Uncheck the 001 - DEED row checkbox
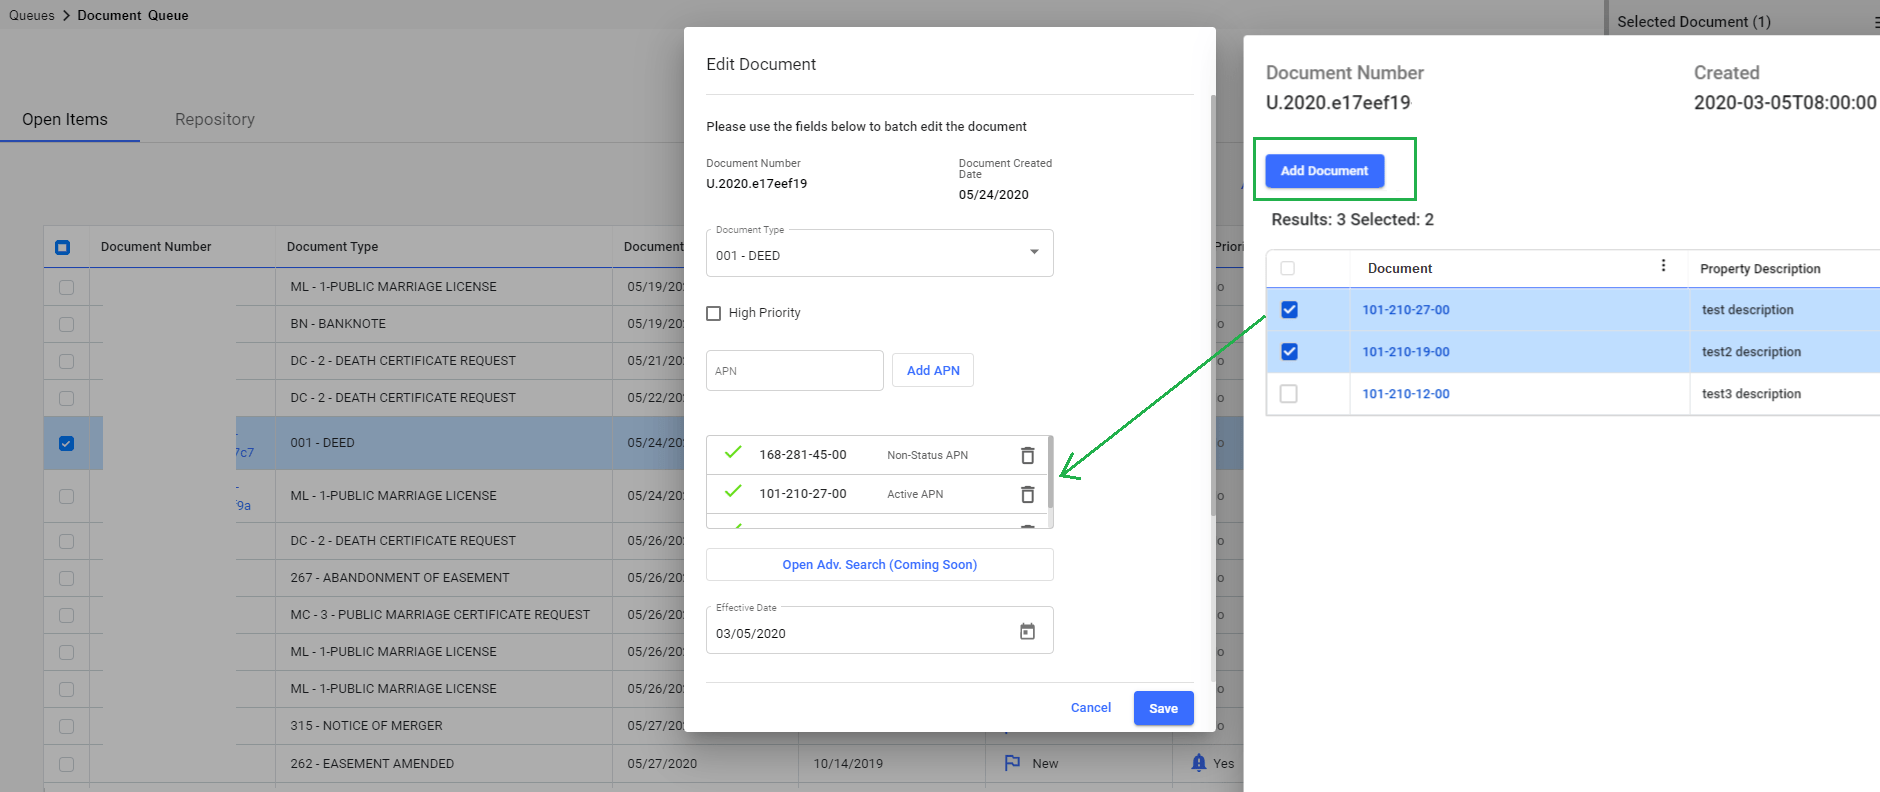The image size is (1880, 792). coord(66,443)
